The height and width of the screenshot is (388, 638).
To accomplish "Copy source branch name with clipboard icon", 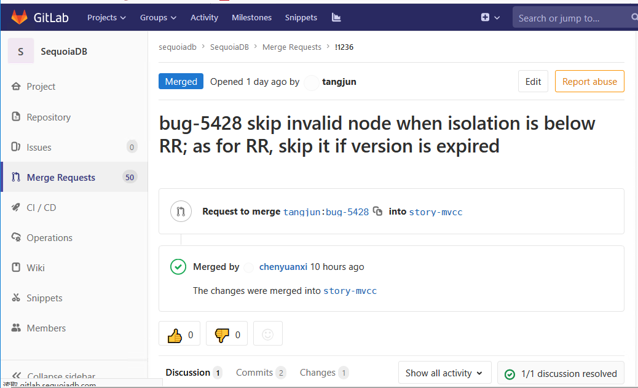I will click(x=378, y=211).
